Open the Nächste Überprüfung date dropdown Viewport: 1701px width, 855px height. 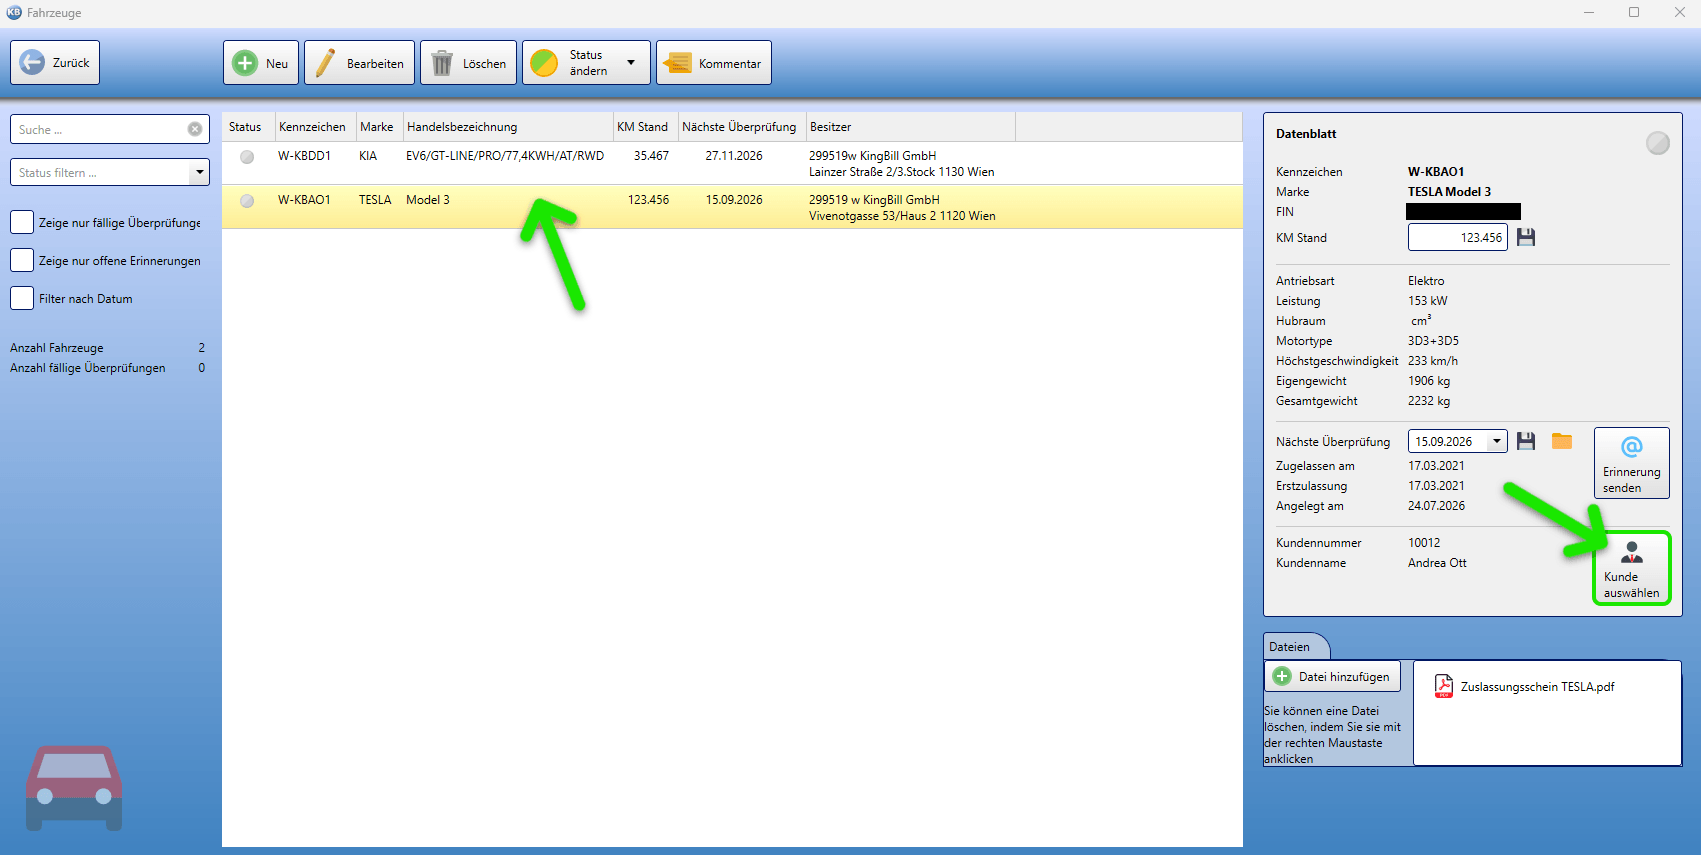tap(1497, 441)
